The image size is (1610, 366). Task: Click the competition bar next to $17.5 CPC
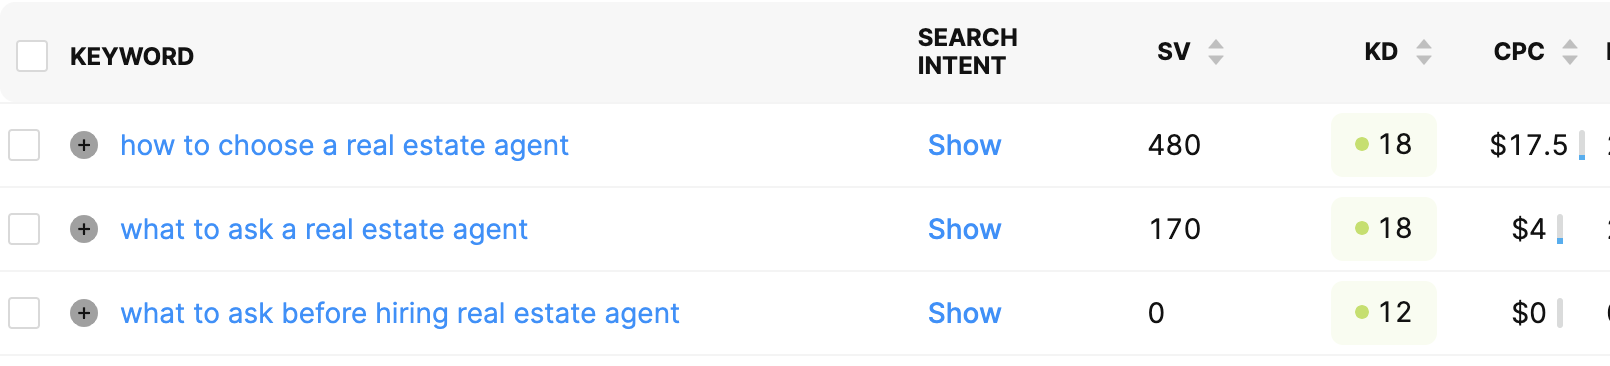point(1582,145)
